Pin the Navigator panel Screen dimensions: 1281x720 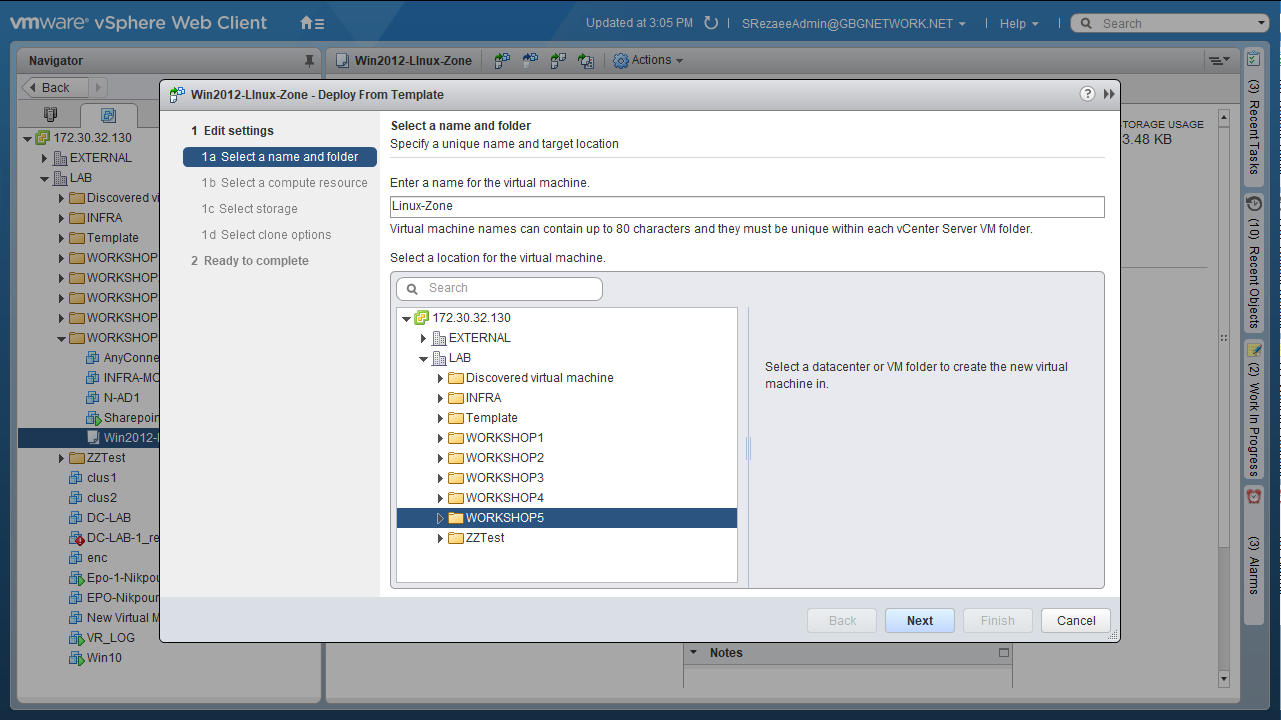click(x=309, y=61)
